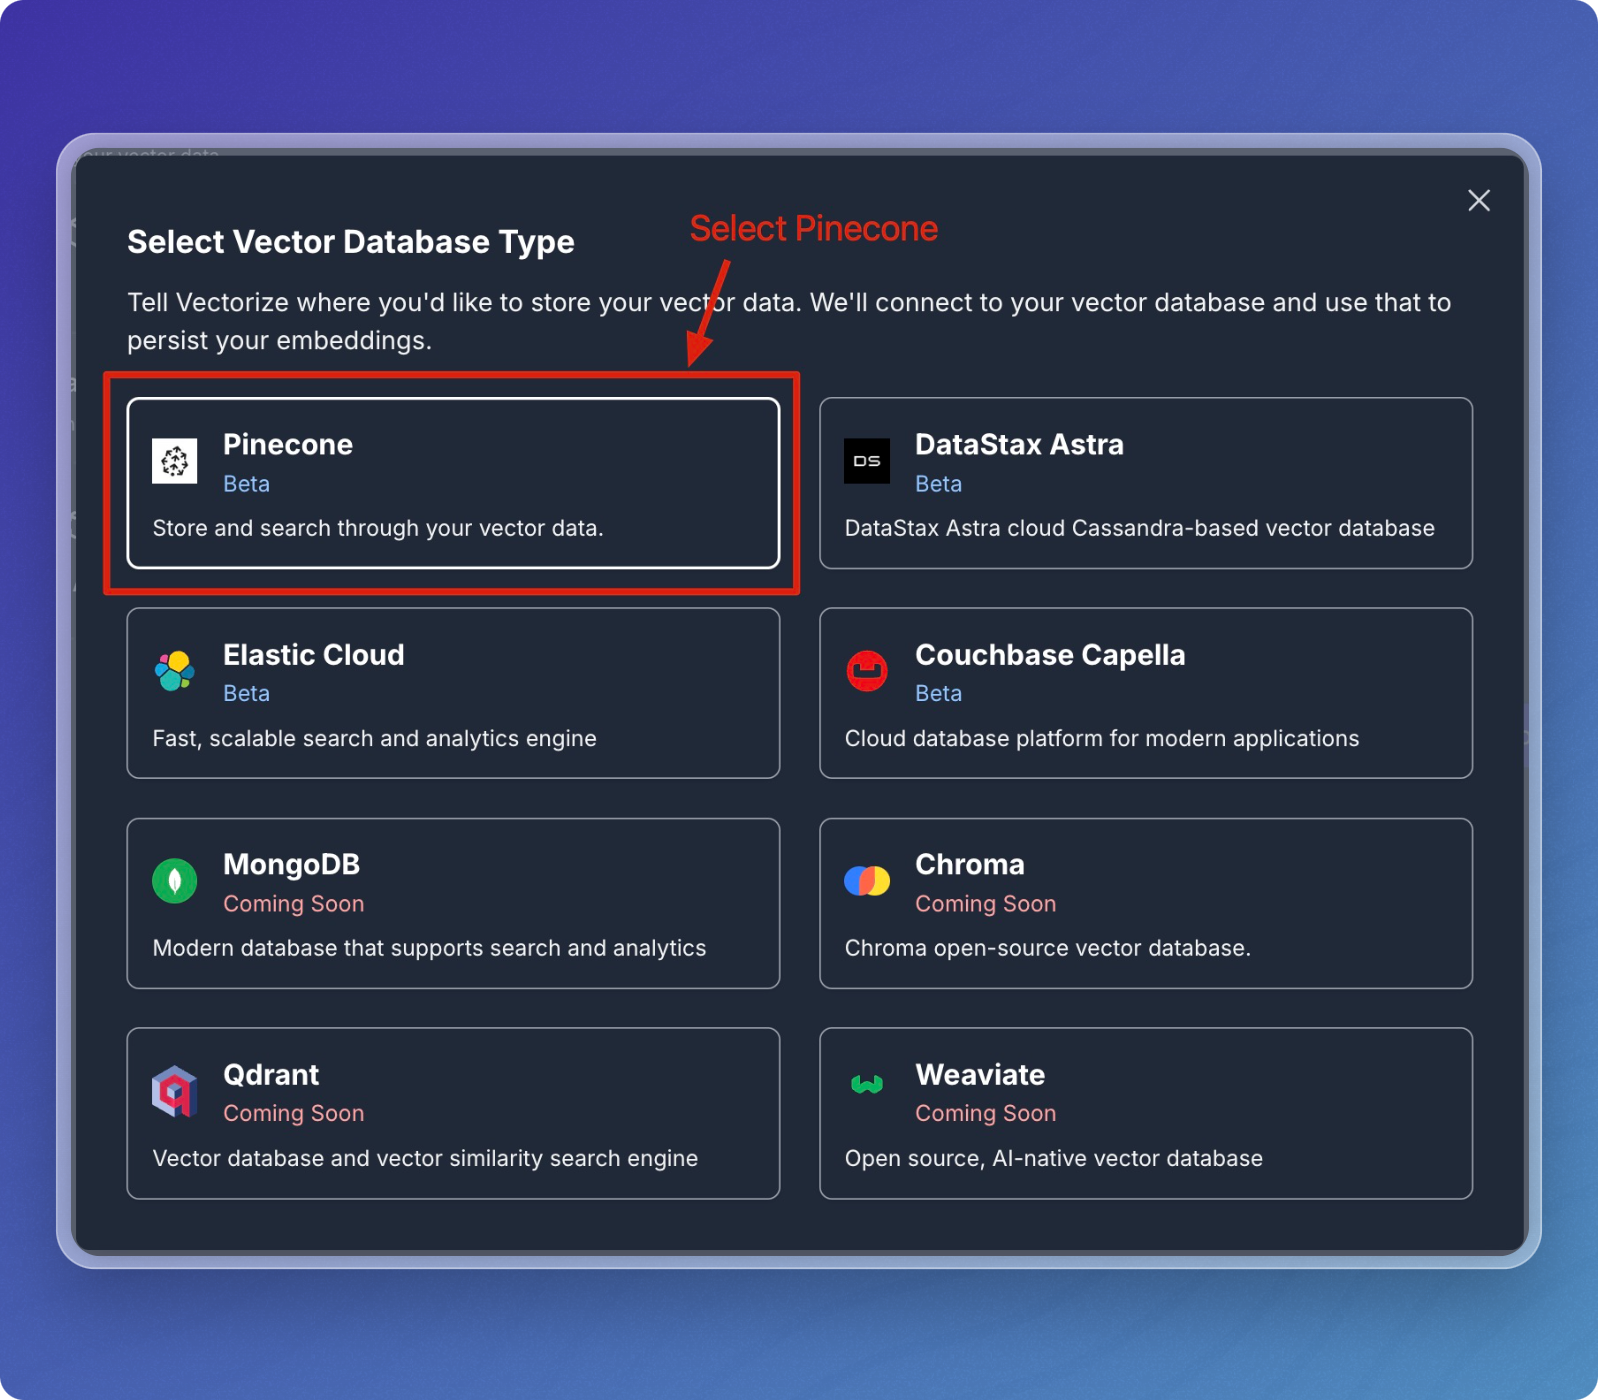Click 'Vector database and vector similarity search engine'
1598x1400 pixels.
[x=425, y=1158]
